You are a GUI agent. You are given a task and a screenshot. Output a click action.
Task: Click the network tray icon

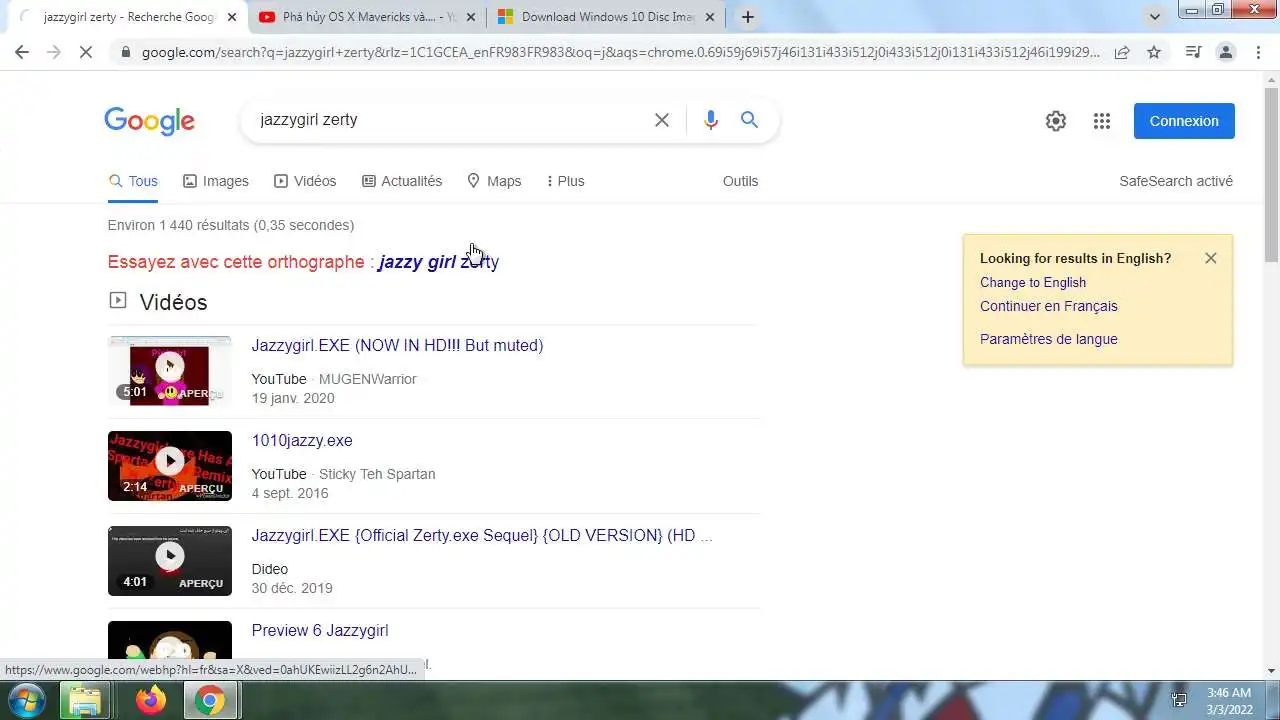point(1179,700)
